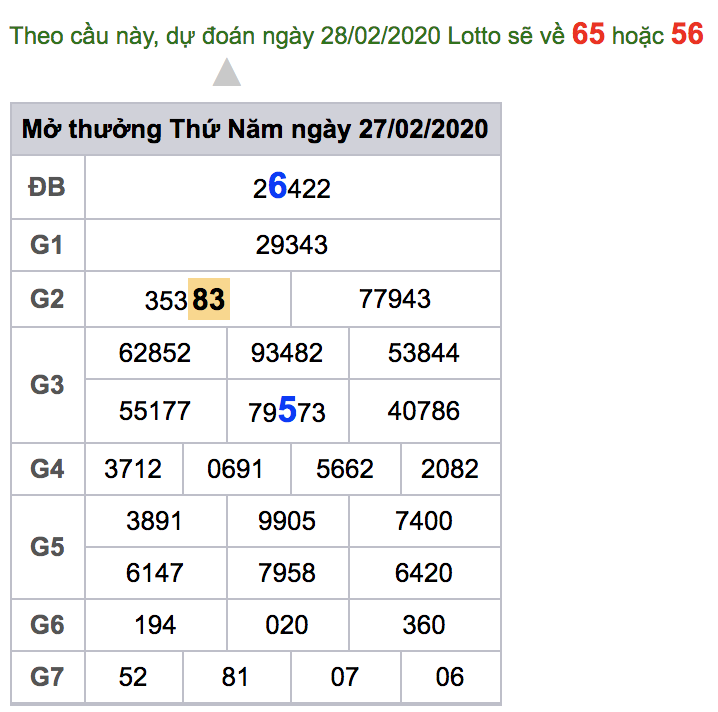Click the G6 result 020
The image size is (718, 712).
click(287, 625)
